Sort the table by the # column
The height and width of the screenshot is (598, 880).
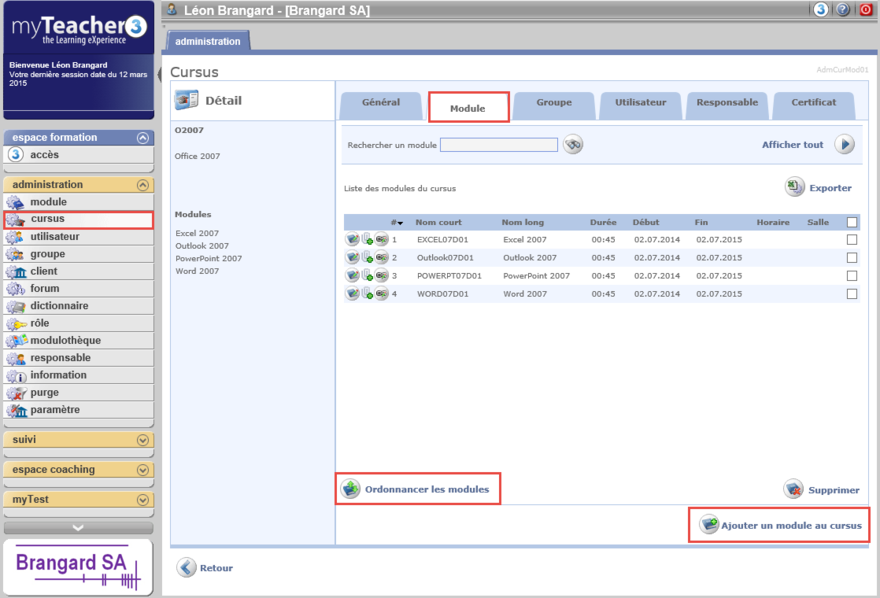tap(397, 223)
